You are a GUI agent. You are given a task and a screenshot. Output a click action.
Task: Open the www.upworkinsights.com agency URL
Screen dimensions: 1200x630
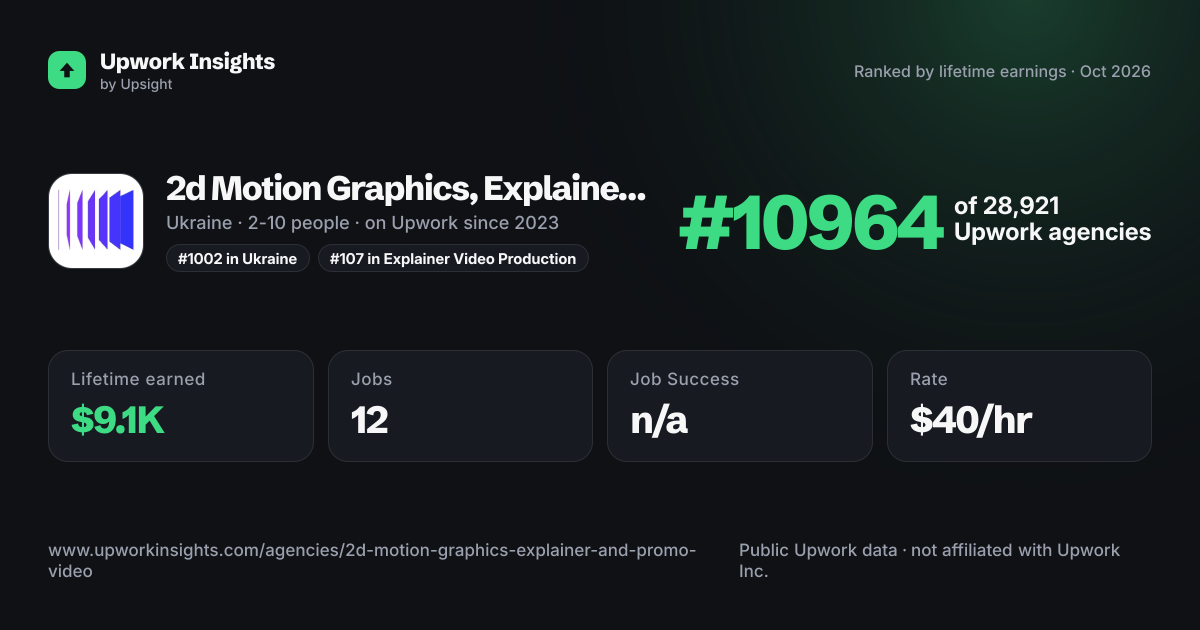tap(372, 561)
